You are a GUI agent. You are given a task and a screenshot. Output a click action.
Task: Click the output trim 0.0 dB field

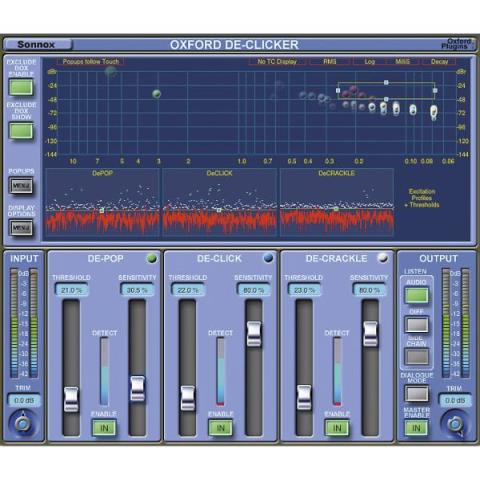(455, 400)
